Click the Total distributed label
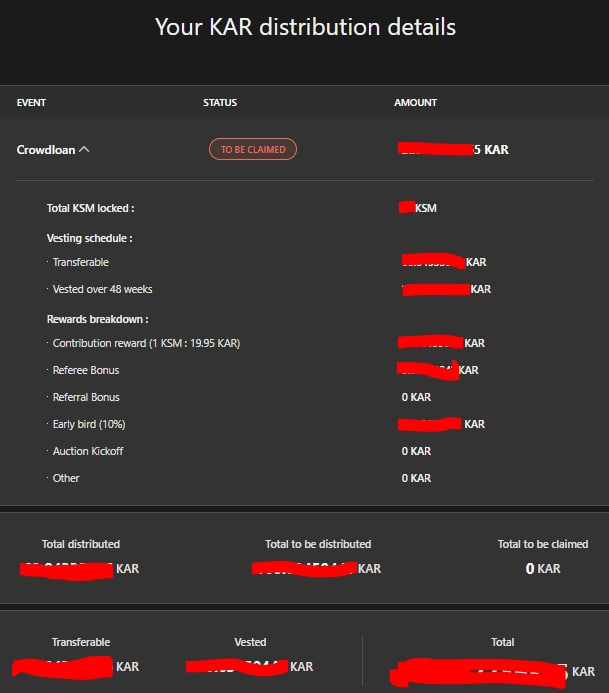The height and width of the screenshot is (693, 609). pos(81,544)
